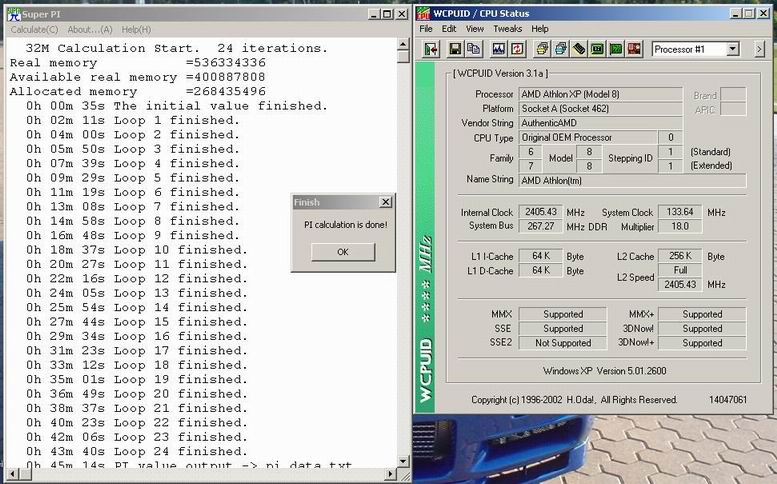Click the 3DNow!+ 'Supported' field
This screenshot has height=484, width=777.
(702, 343)
